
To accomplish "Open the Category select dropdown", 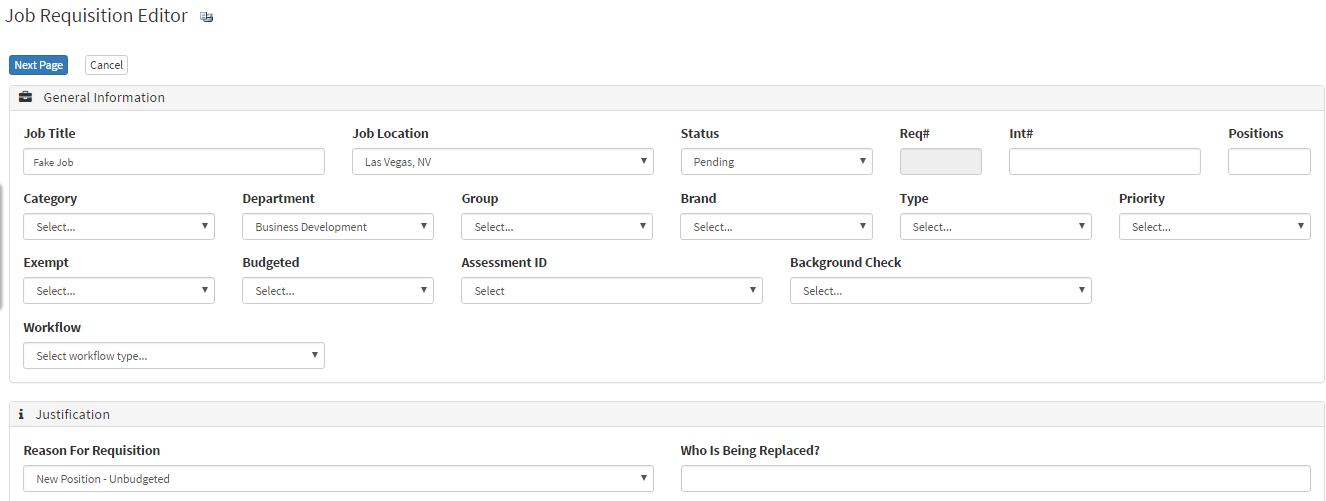I will click(119, 227).
